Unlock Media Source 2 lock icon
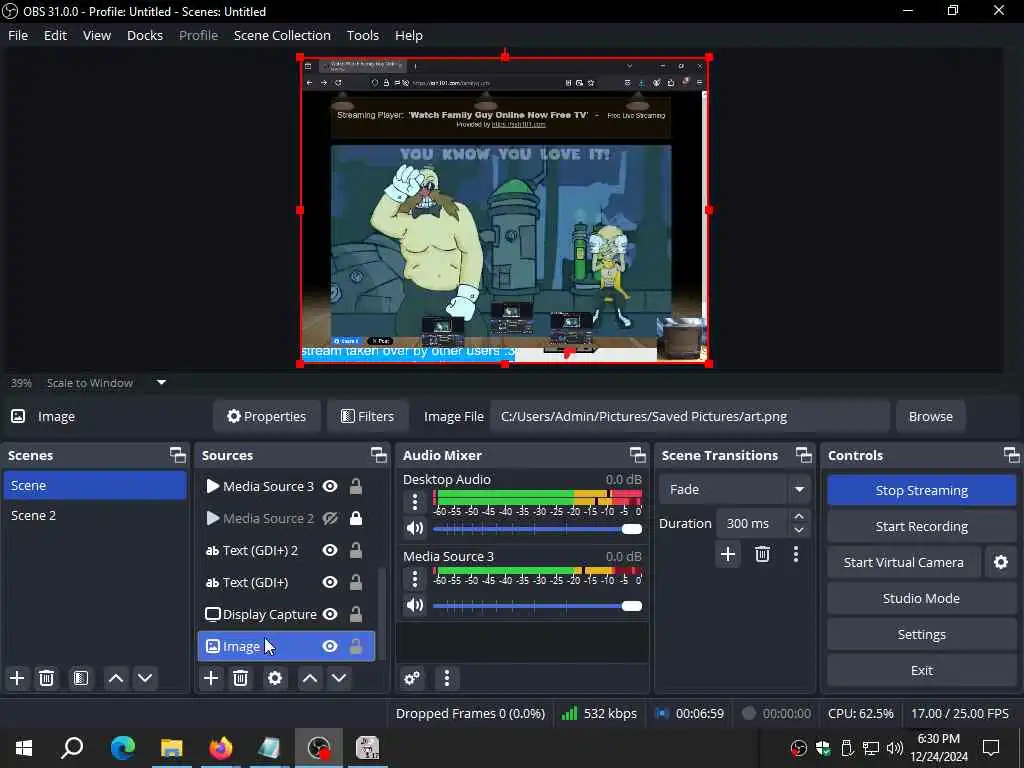The image size is (1024, 768). [356, 518]
